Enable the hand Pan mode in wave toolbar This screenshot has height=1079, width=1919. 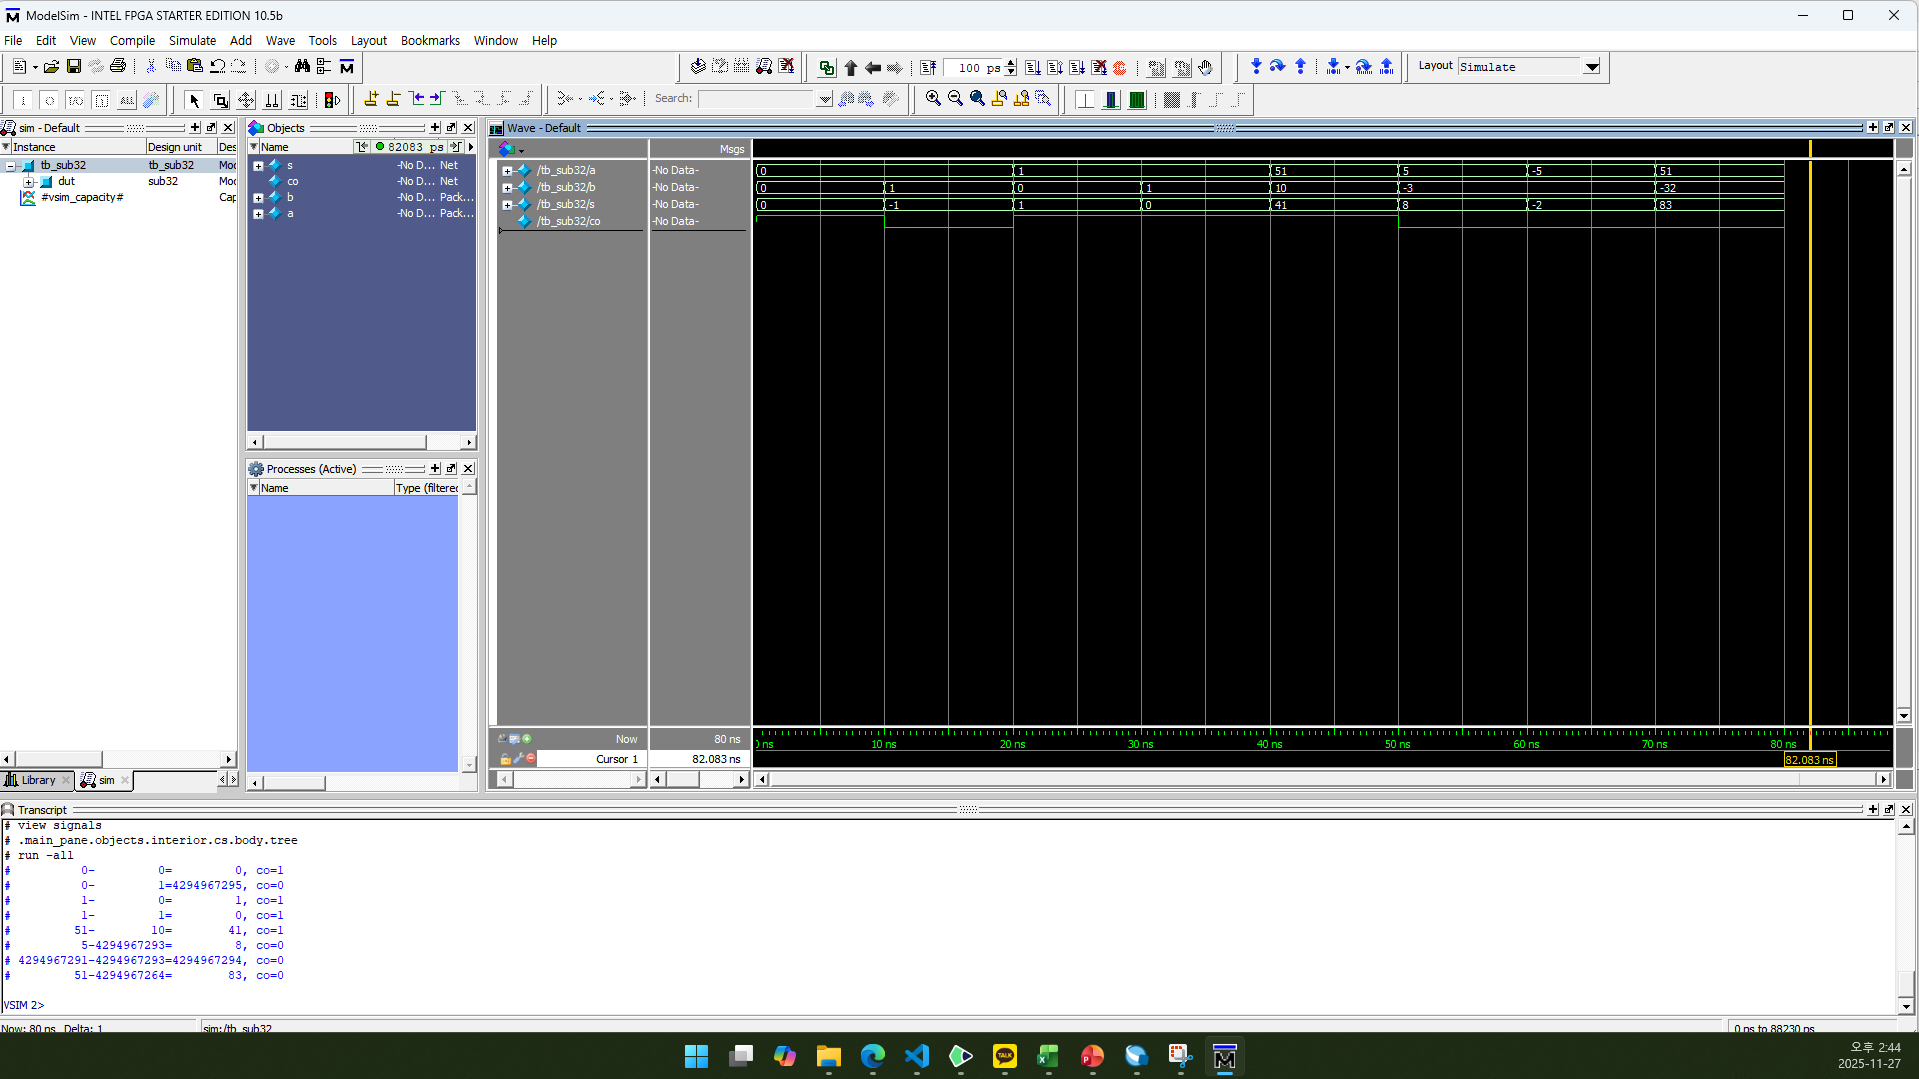click(1205, 67)
